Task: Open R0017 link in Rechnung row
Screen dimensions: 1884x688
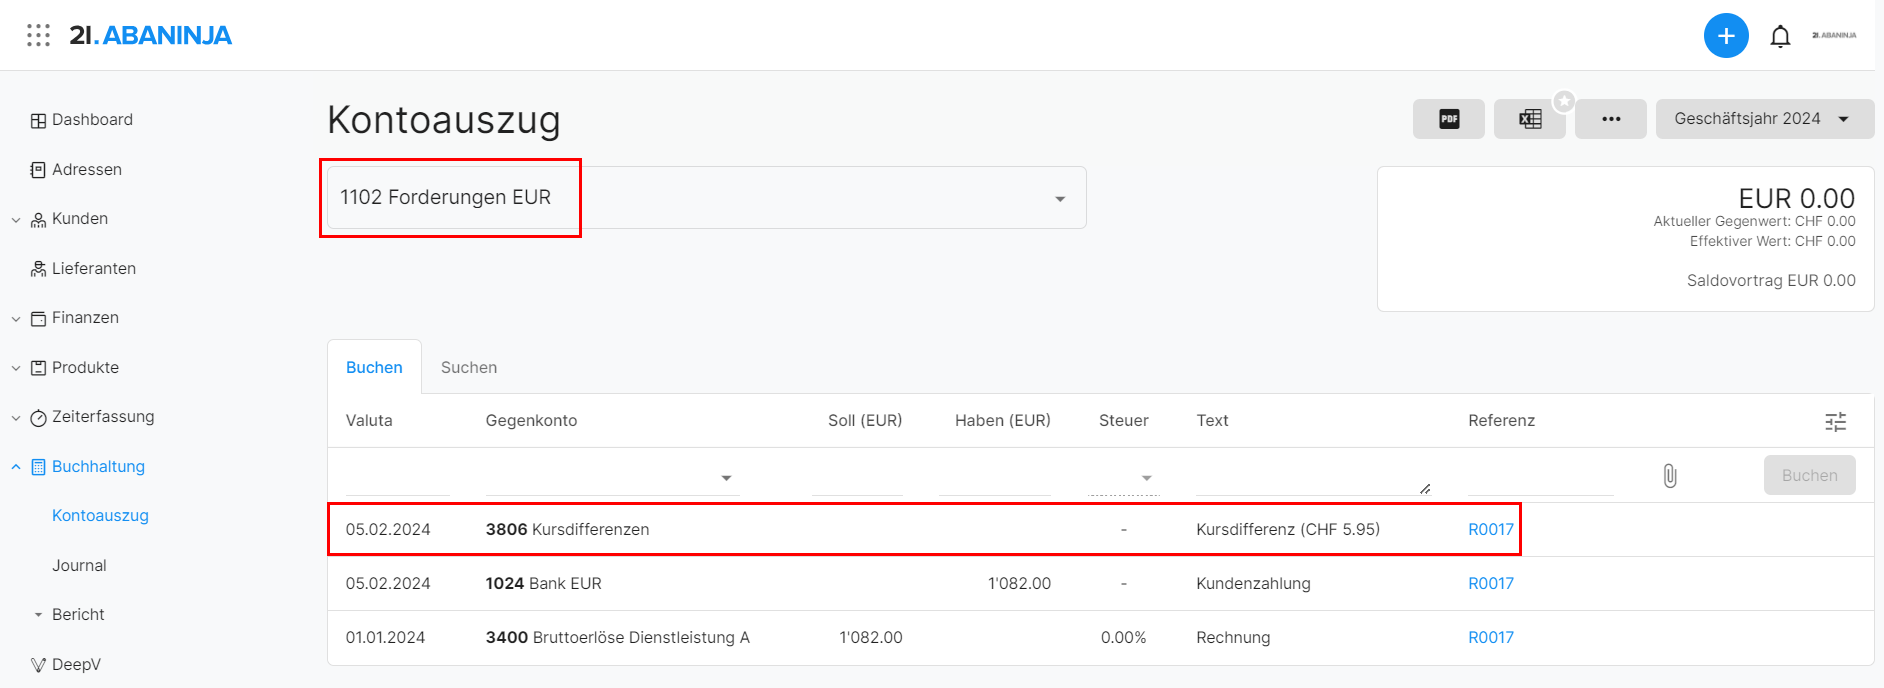Action: [1490, 637]
